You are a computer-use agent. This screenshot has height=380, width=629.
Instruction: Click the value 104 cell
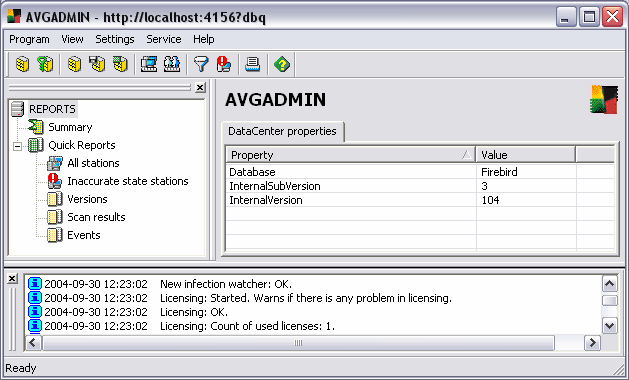click(526, 200)
